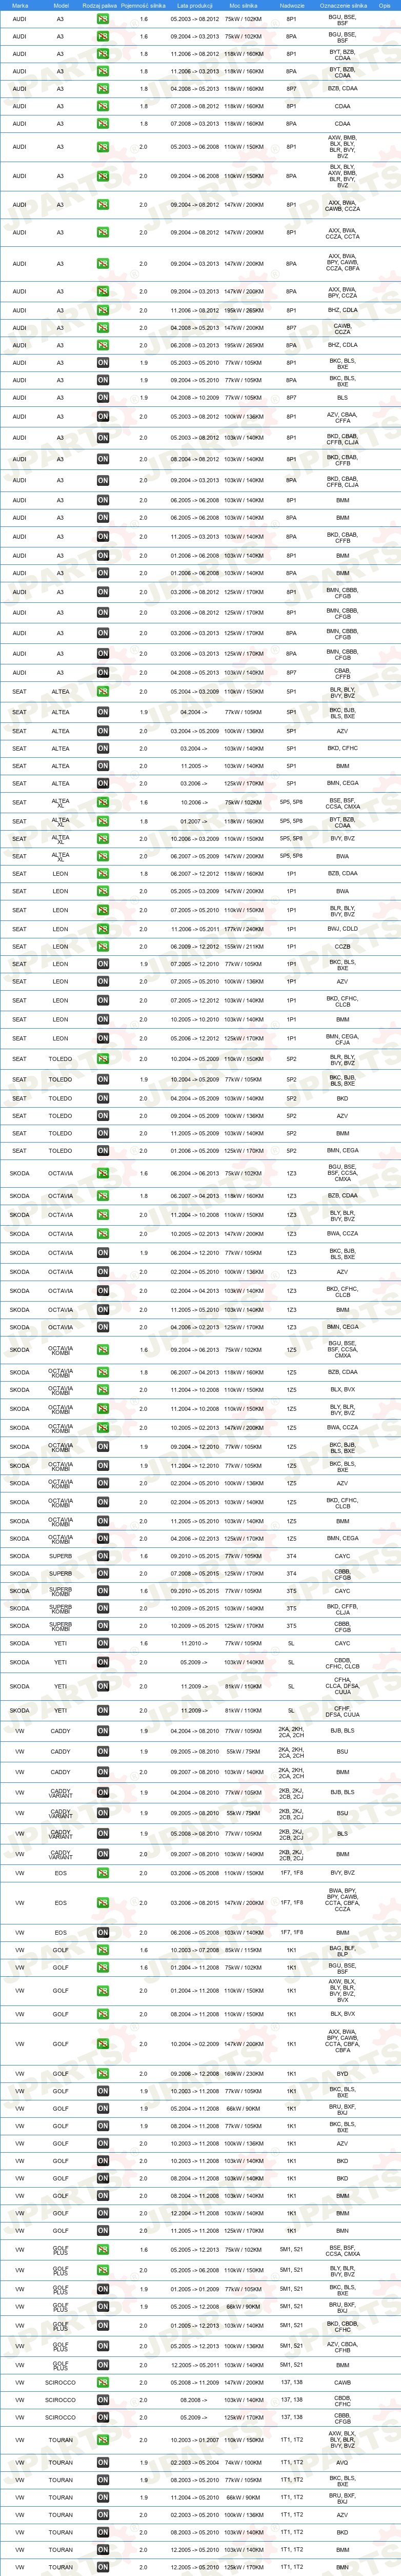Click PB icon in Golf Plus 1.6 row
The image size is (401, 2576).
(x=102, y=2249)
